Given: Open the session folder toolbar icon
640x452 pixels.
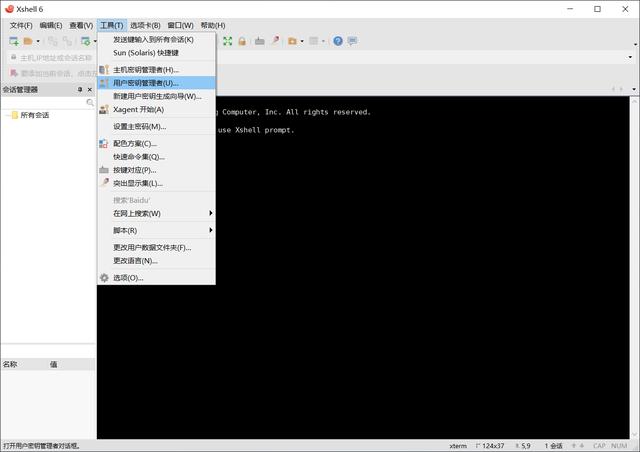Looking at the screenshot, I should point(28,41).
